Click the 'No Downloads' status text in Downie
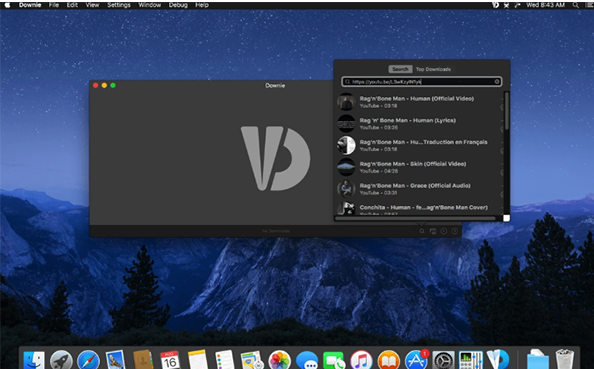 (276, 231)
